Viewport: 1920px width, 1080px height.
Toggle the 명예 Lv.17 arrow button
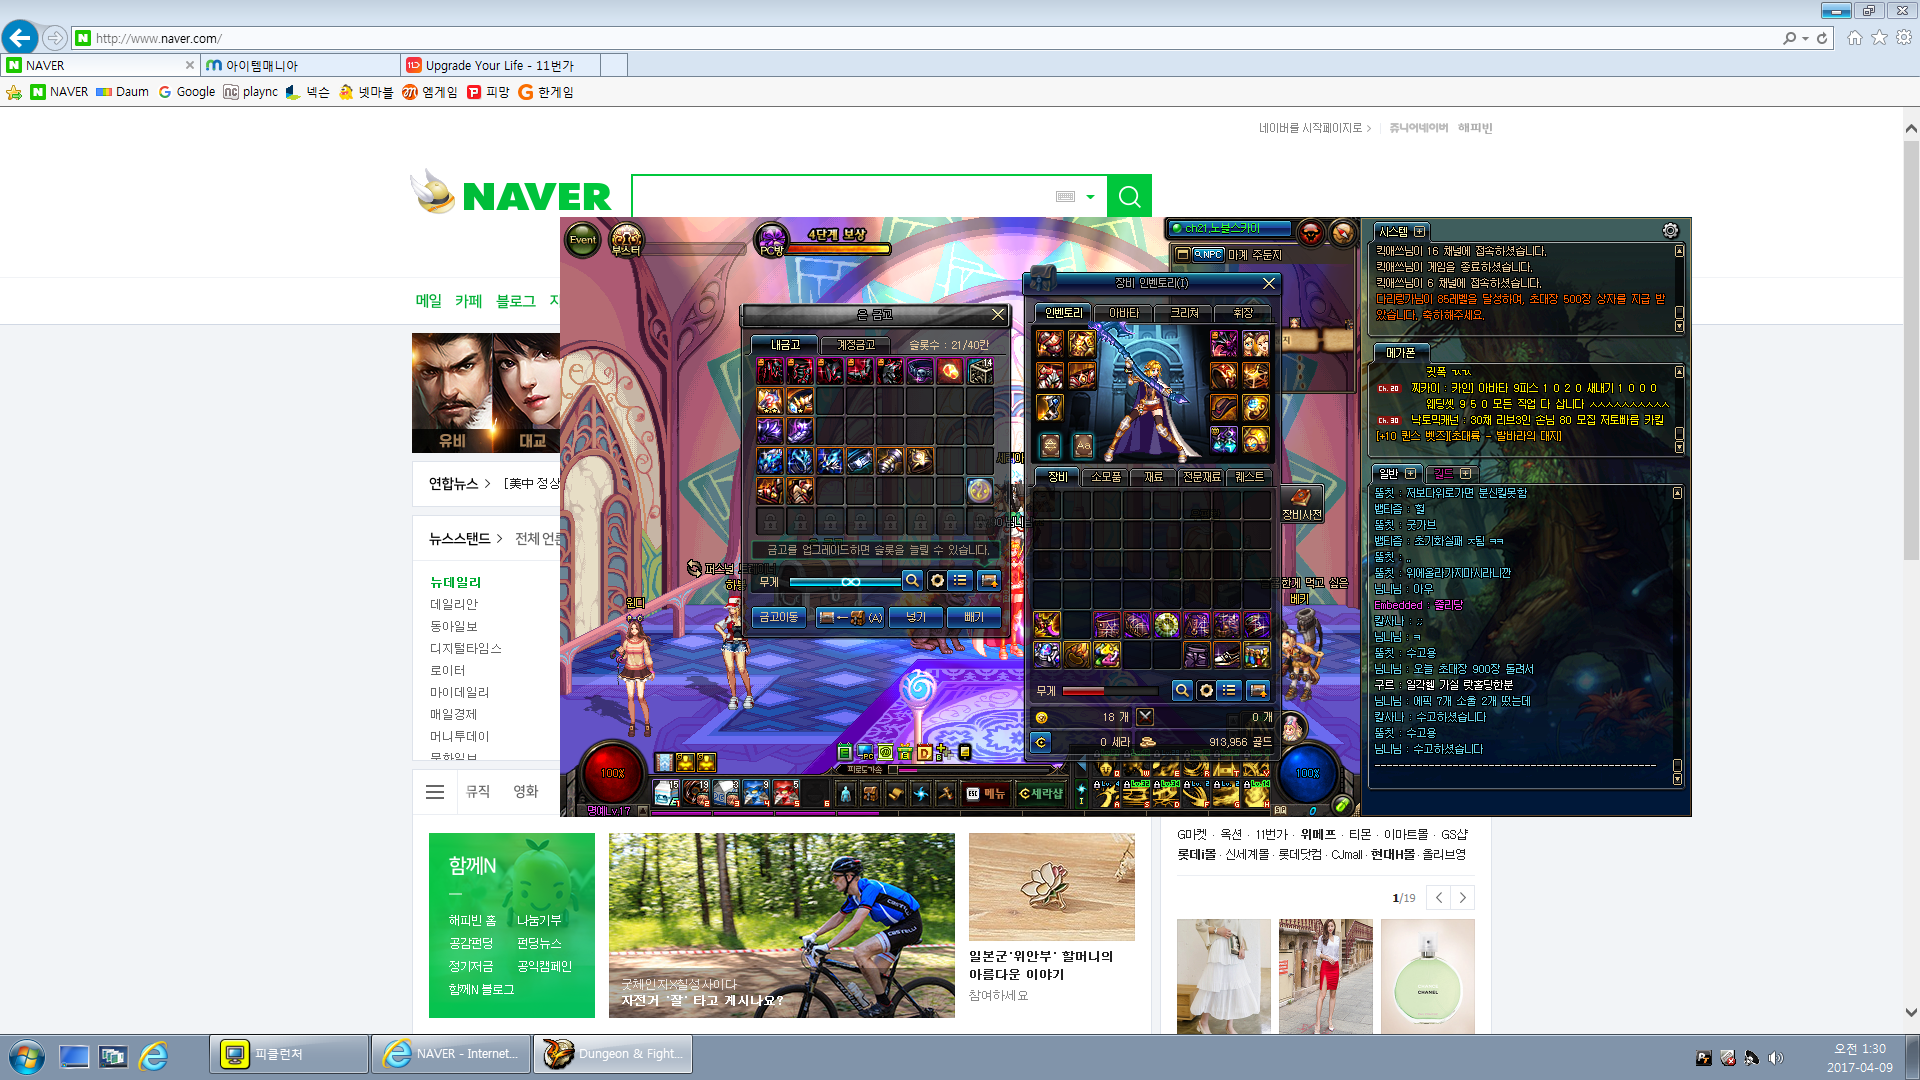[642, 811]
